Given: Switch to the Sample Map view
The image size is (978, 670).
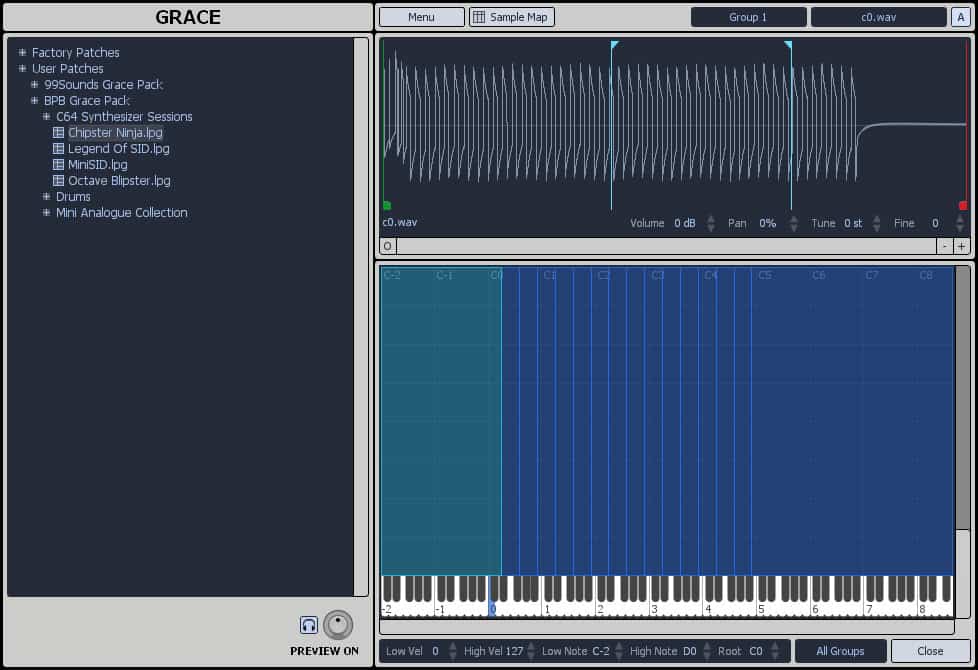Looking at the screenshot, I should pos(511,17).
